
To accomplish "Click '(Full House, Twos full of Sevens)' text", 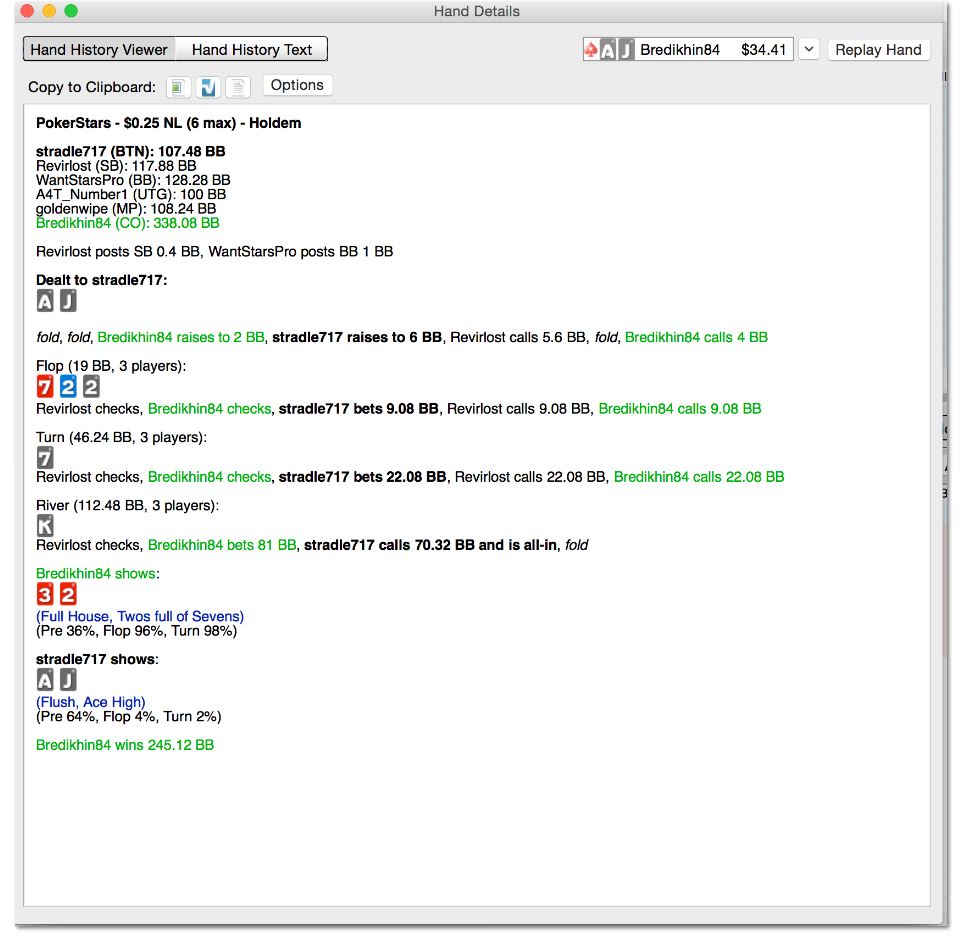I will coord(140,616).
